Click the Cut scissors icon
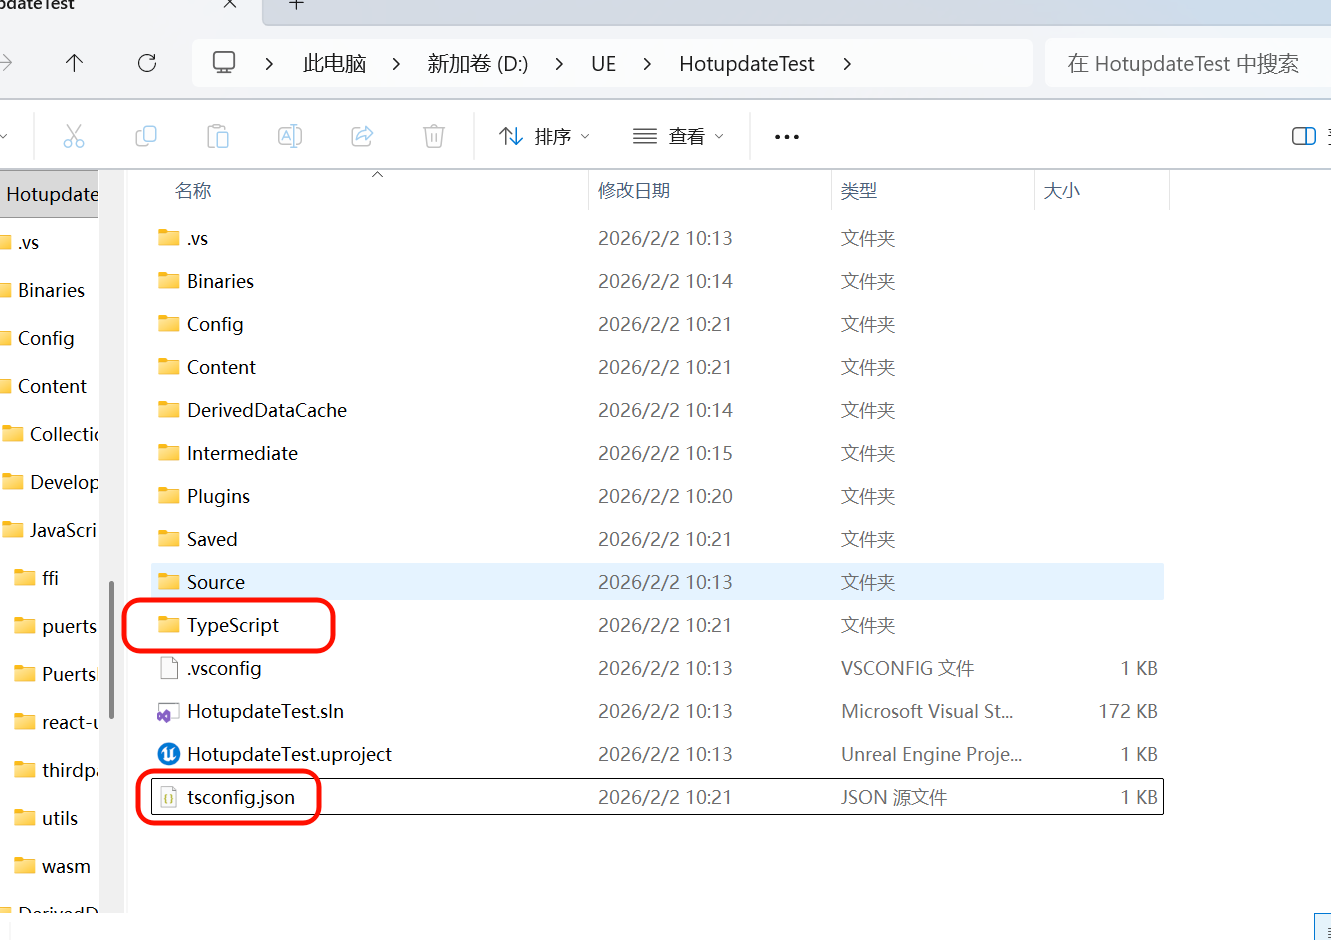 [x=74, y=136]
